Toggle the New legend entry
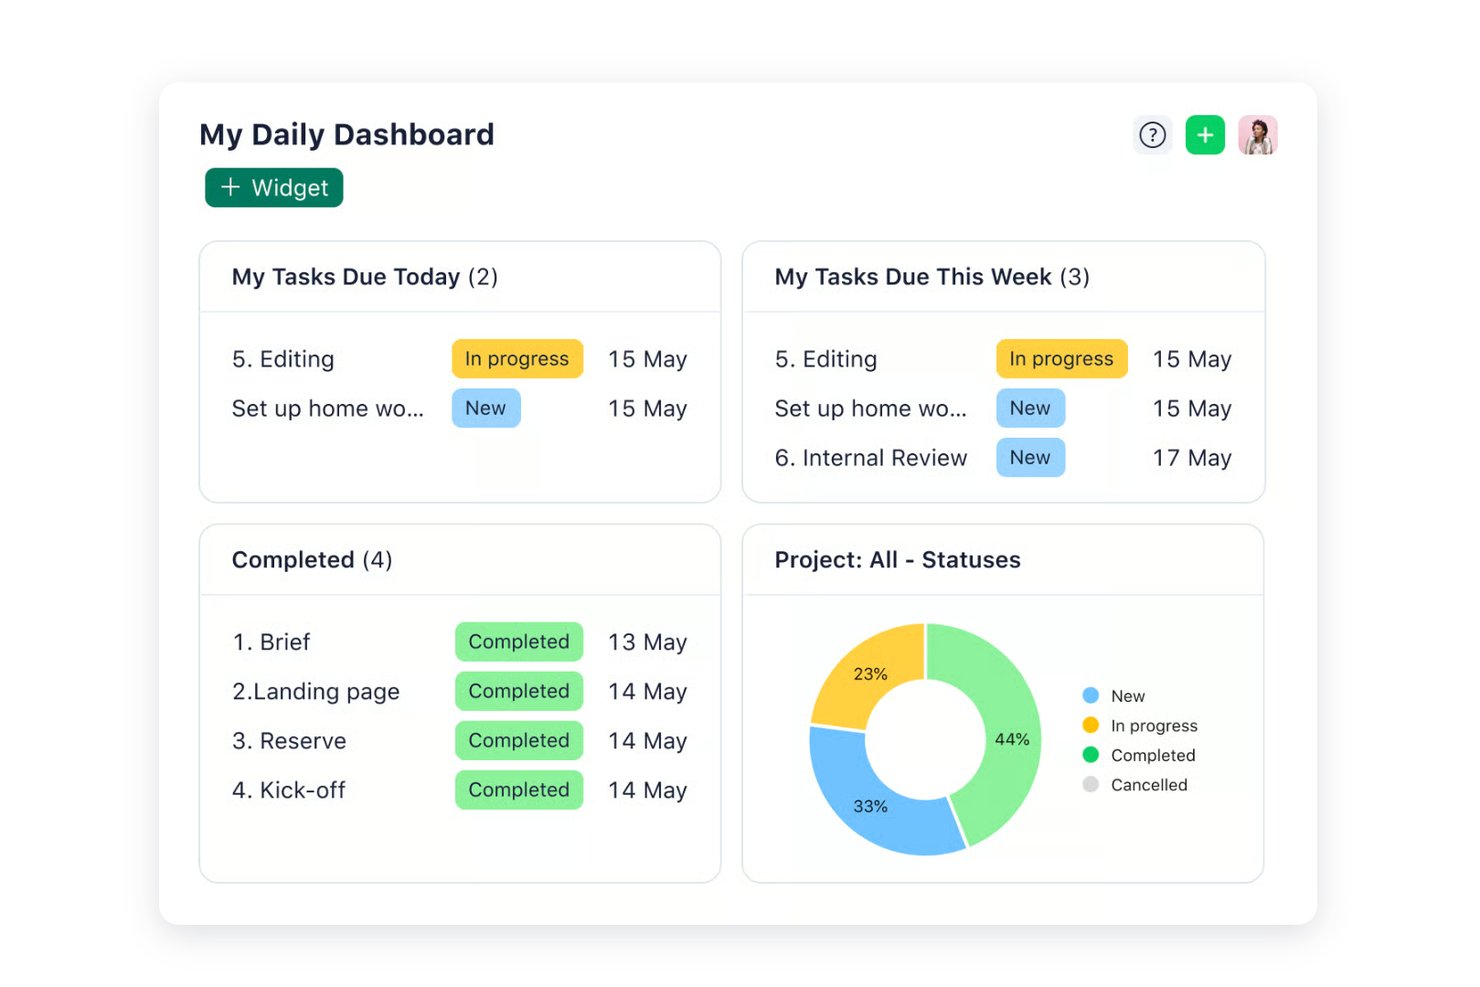Image resolution: width=1480 pixels, height=987 pixels. 1113,696
